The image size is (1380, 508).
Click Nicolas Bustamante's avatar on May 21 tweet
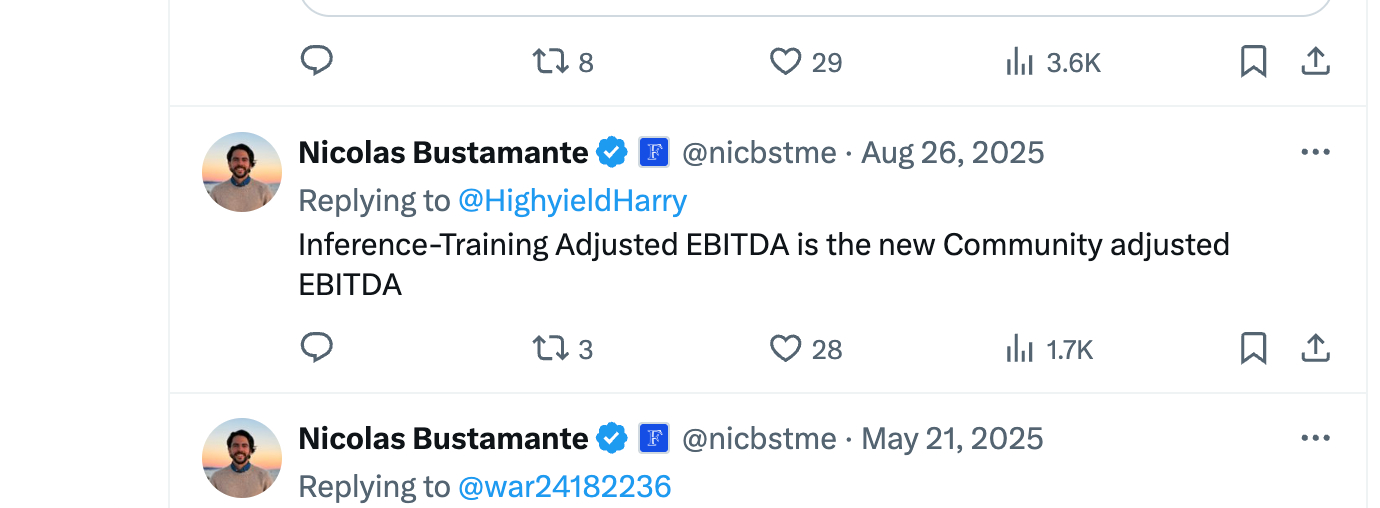point(242,458)
